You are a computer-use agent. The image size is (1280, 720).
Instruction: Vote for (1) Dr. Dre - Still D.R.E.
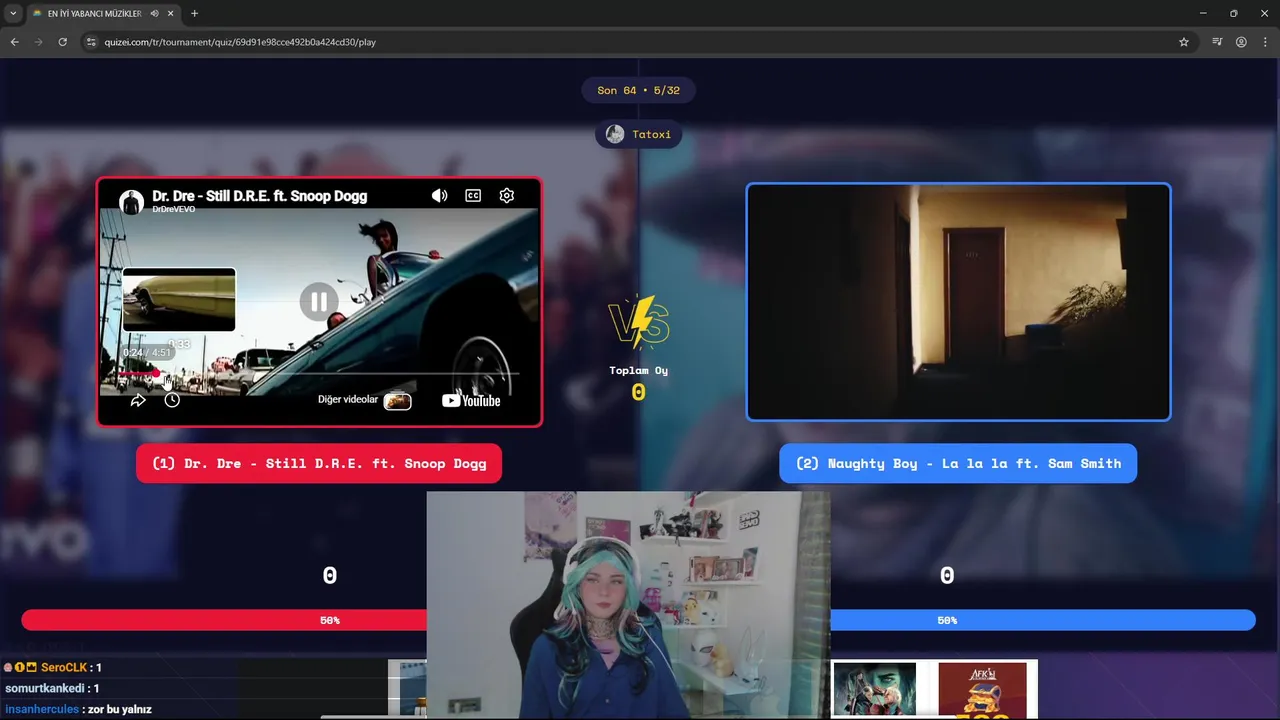[319, 463]
